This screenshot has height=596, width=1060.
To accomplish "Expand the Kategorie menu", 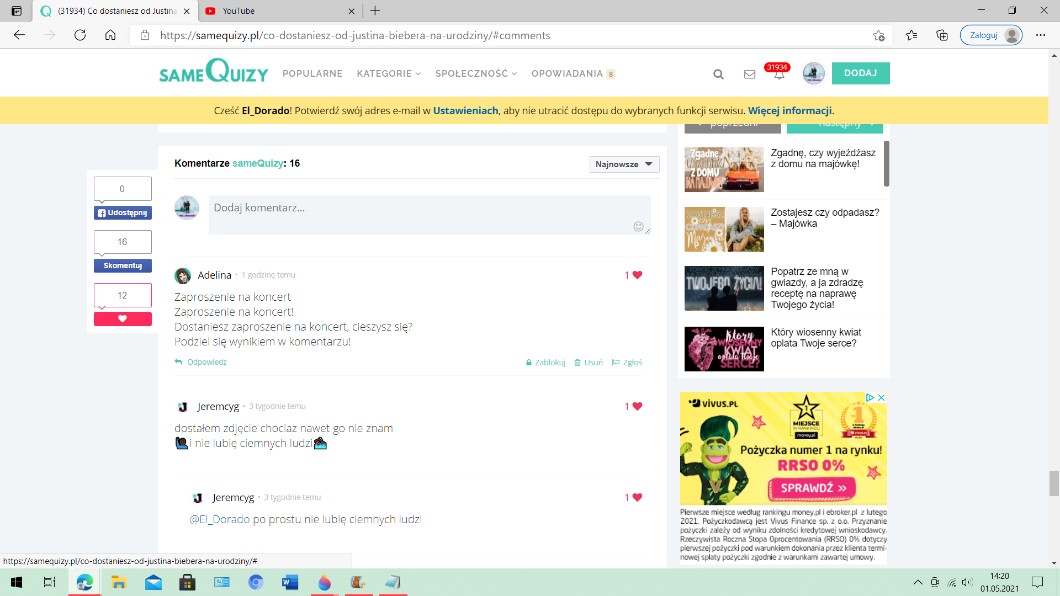I will pyautogui.click(x=388, y=74).
